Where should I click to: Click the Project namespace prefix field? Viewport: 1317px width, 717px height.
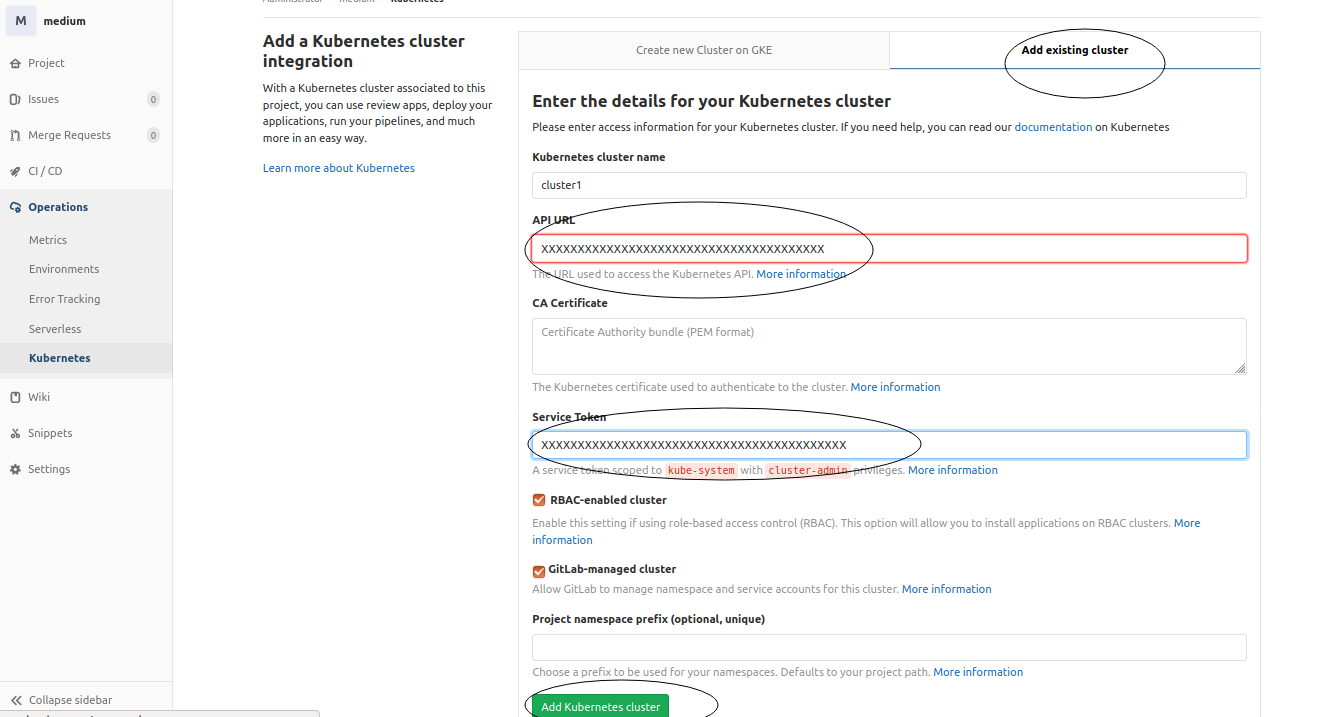(889, 647)
